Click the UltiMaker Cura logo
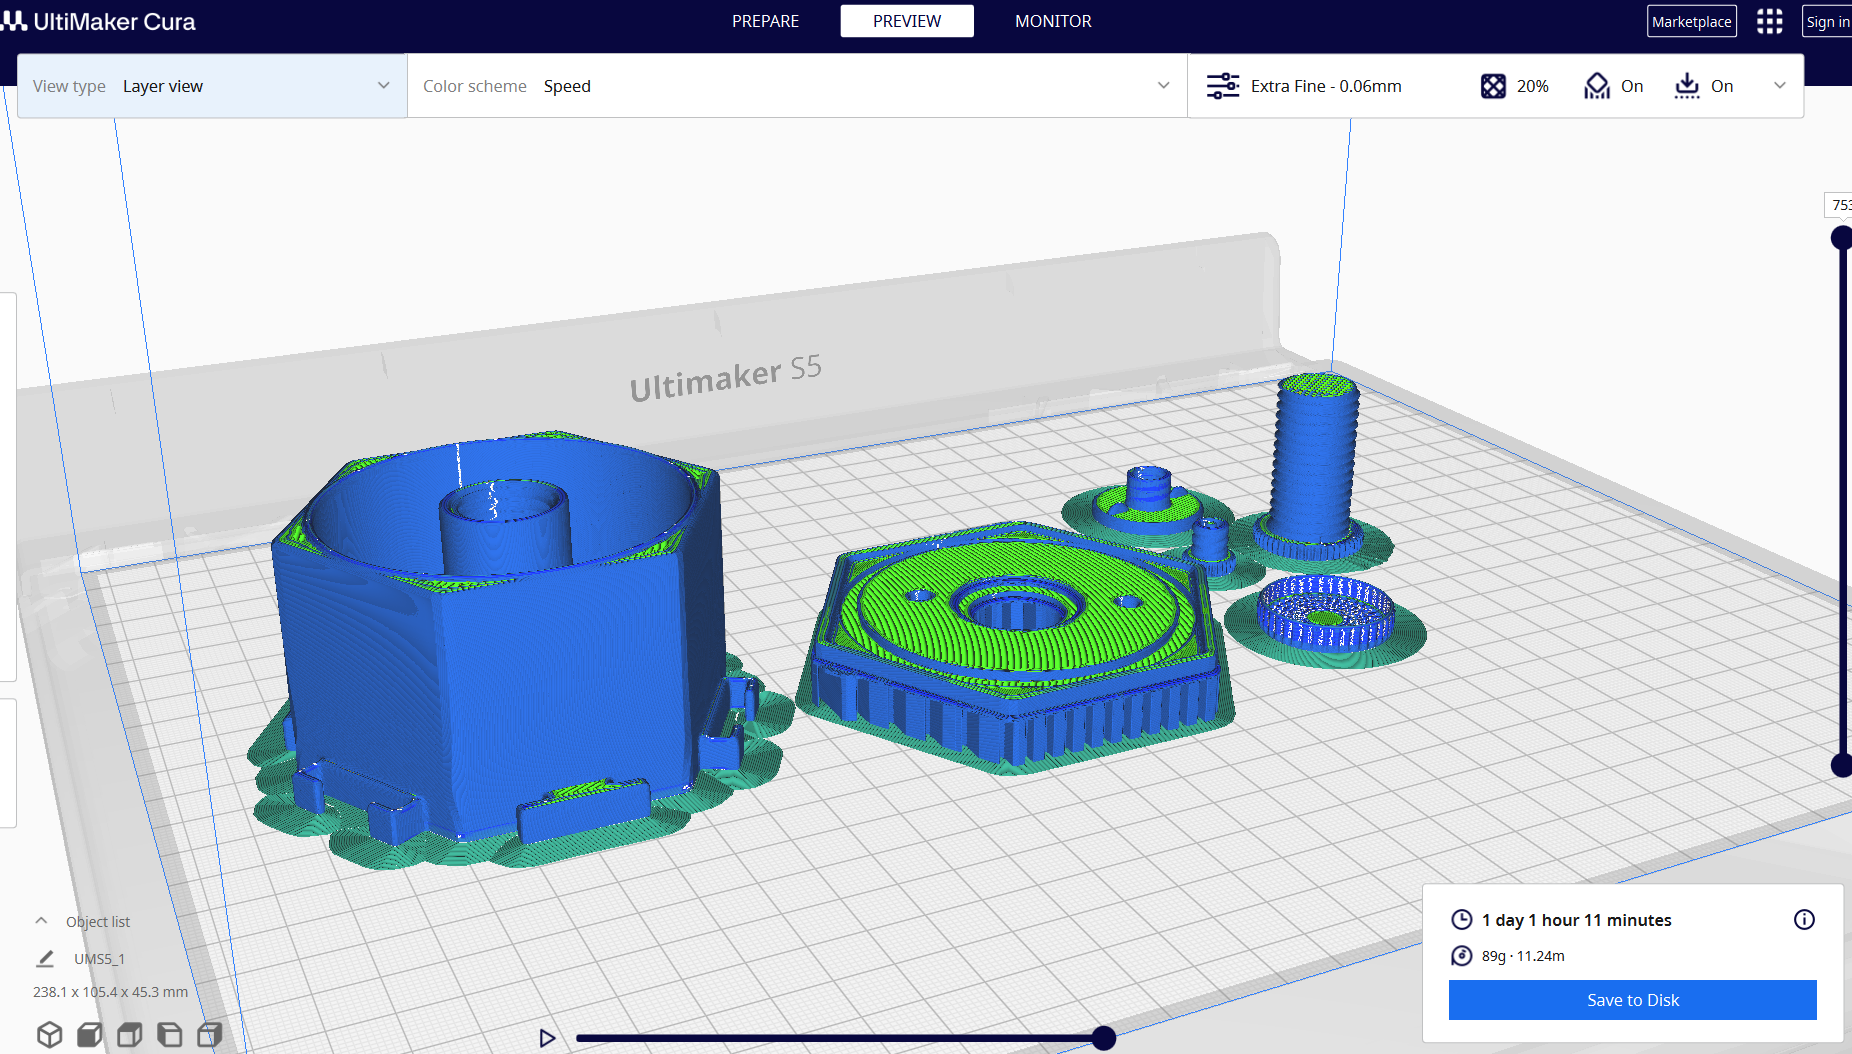The width and height of the screenshot is (1852, 1054). point(98,21)
